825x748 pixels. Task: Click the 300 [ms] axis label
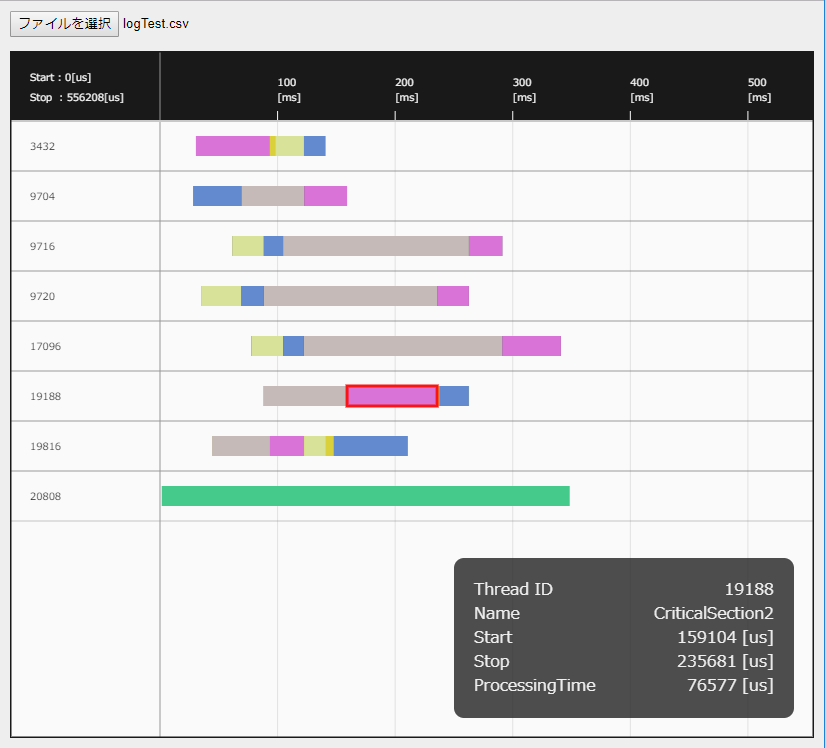[x=524, y=90]
